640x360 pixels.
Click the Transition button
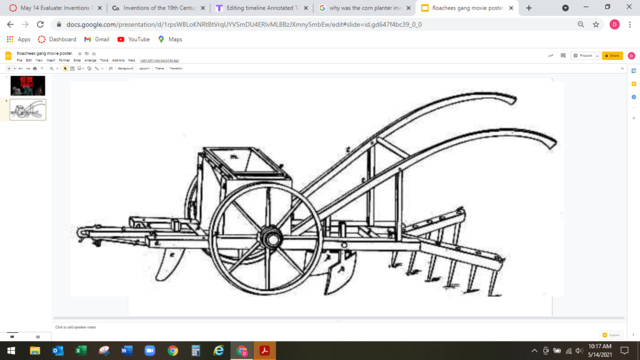pyautogui.click(x=176, y=69)
